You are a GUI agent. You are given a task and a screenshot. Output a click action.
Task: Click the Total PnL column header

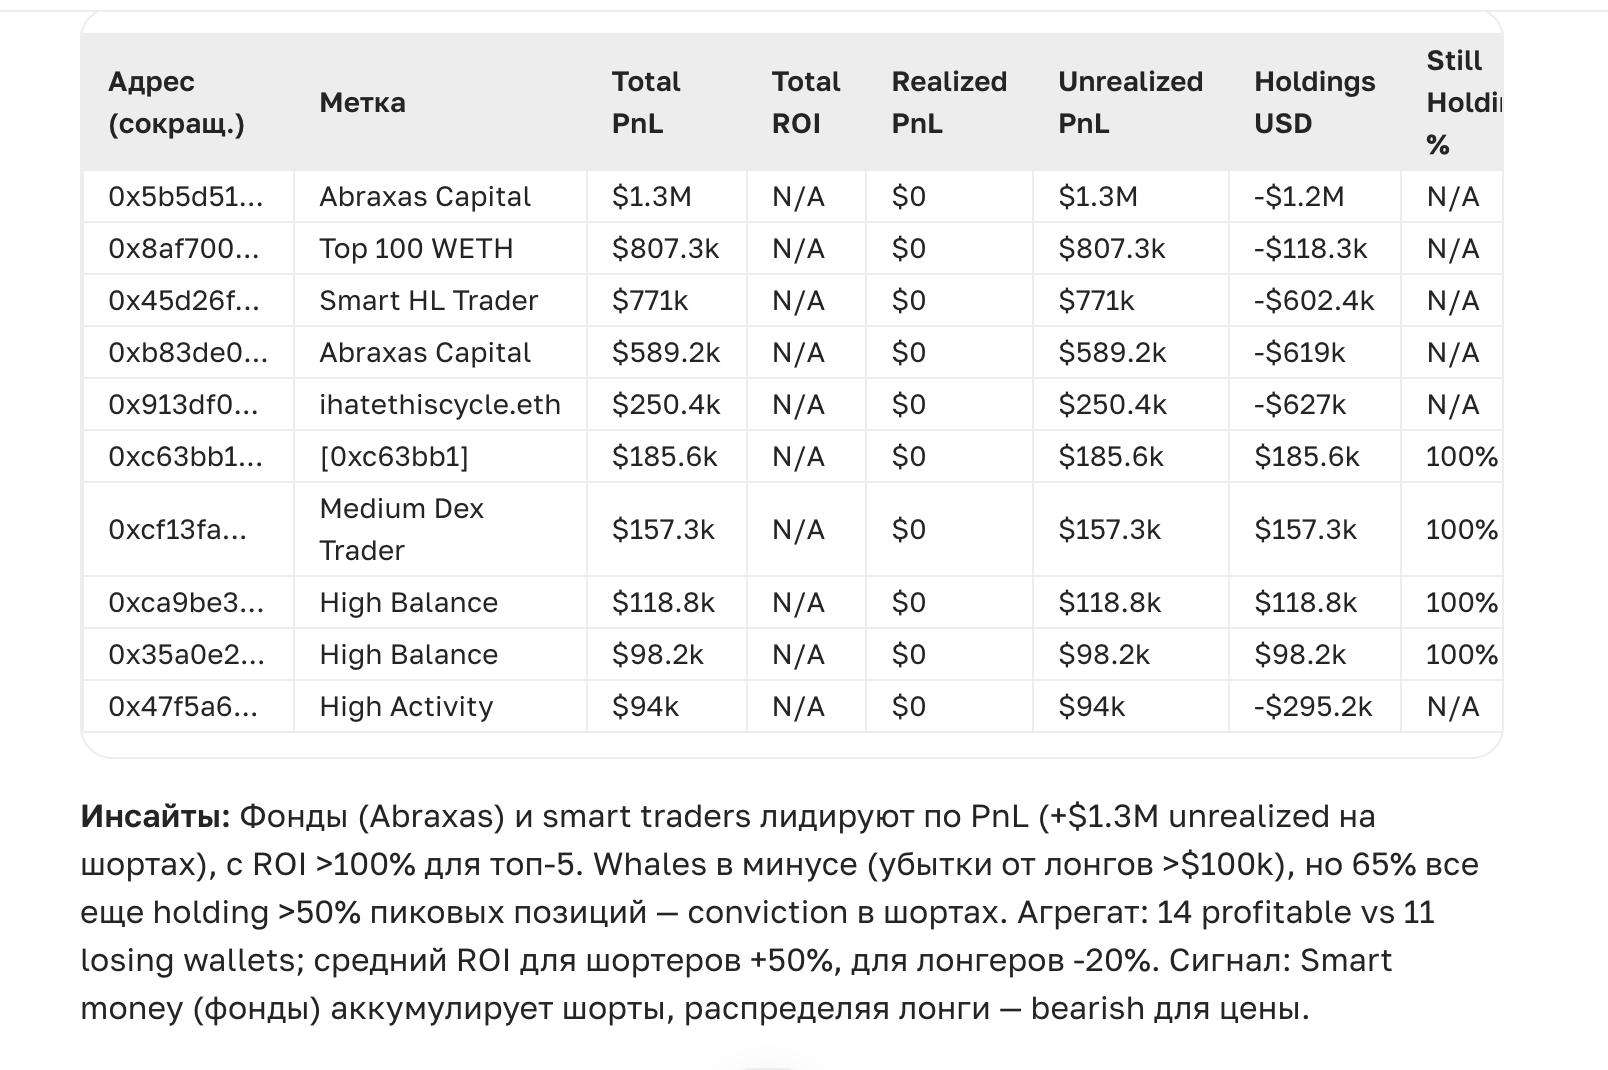tap(645, 102)
